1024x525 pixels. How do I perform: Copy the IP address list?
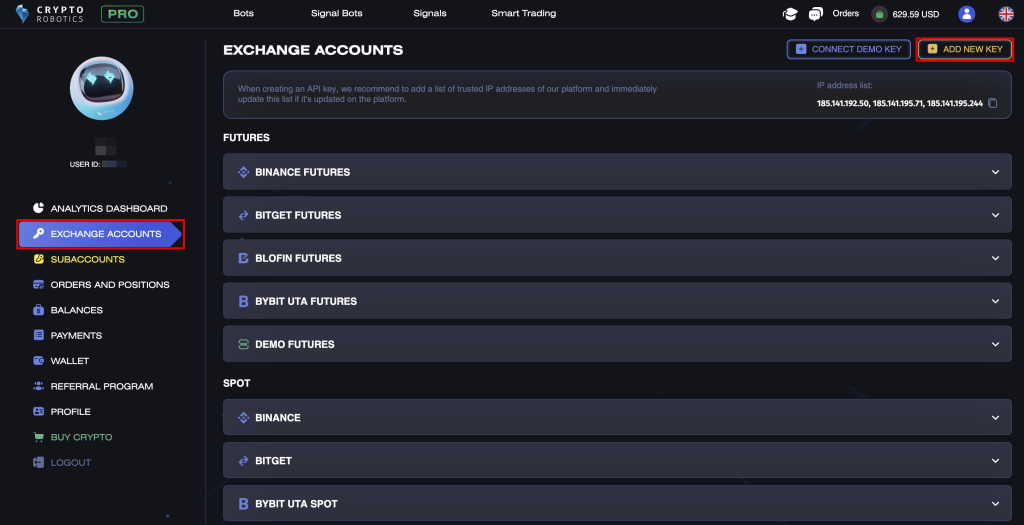coord(993,103)
